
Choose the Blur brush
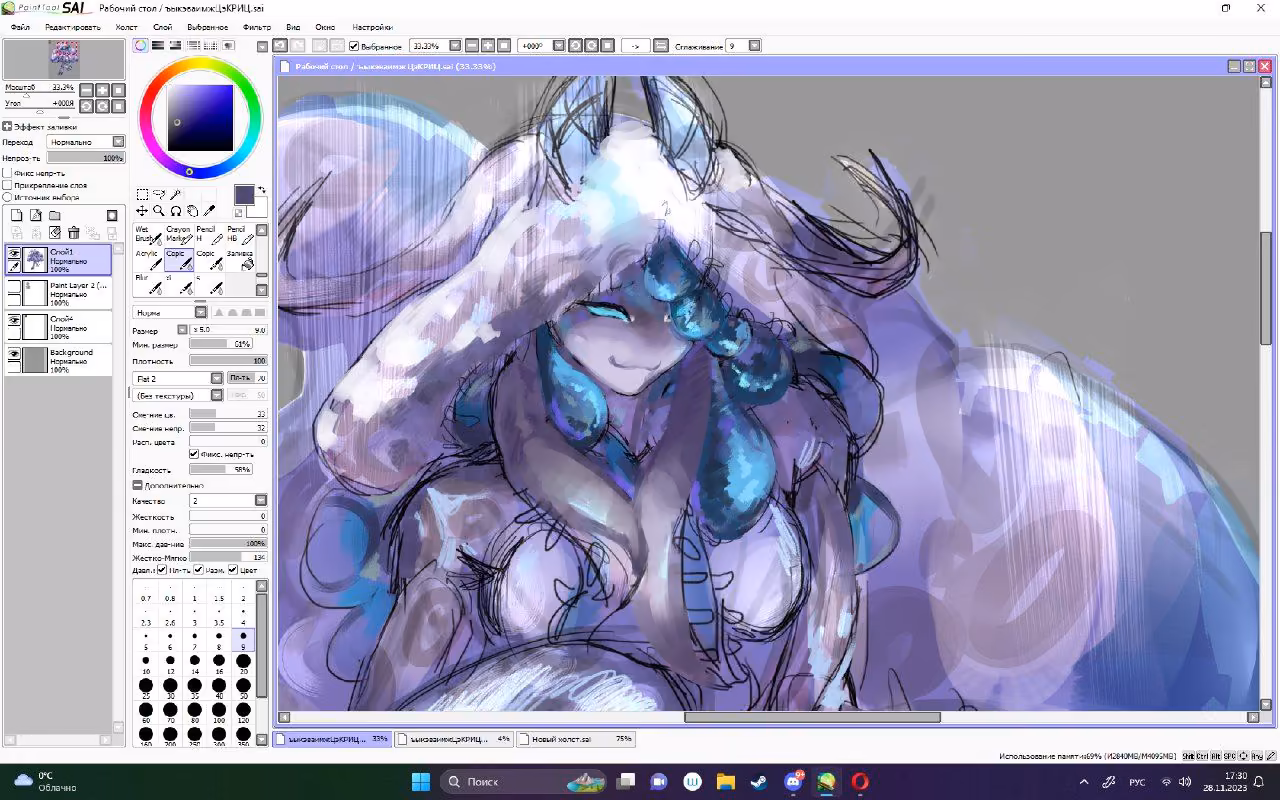click(148, 285)
